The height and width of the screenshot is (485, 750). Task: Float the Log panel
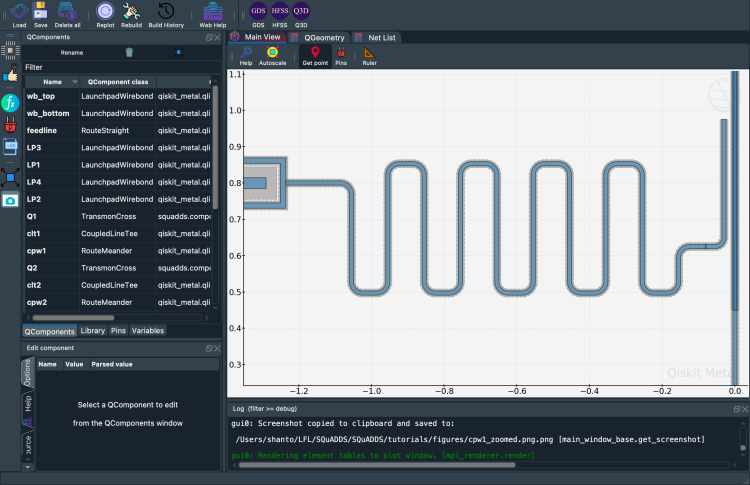pyautogui.click(x=737, y=409)
